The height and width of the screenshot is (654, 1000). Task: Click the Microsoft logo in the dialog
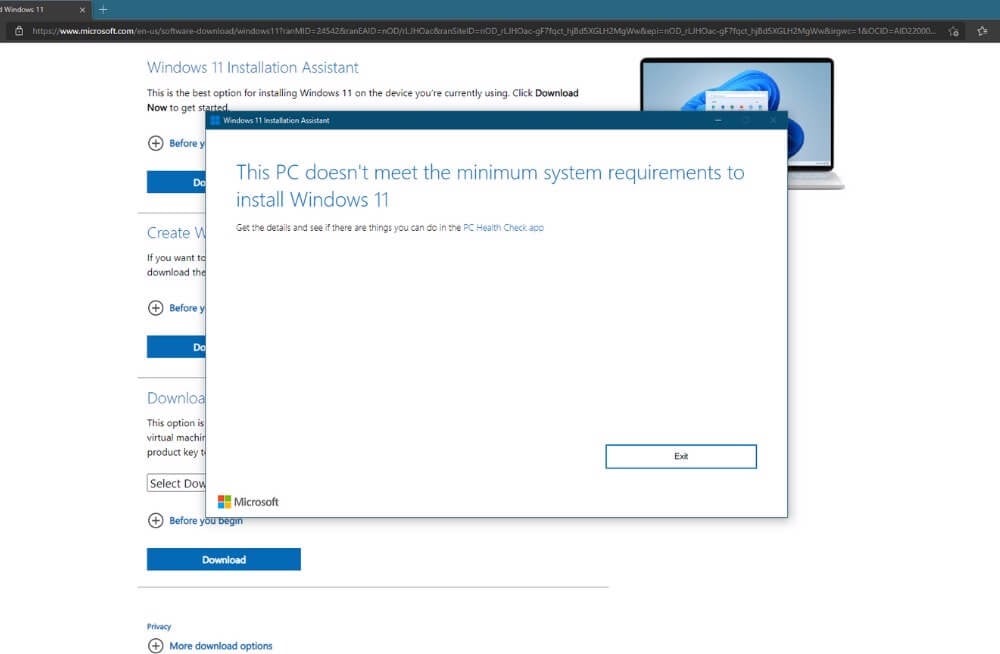point(248,502)
